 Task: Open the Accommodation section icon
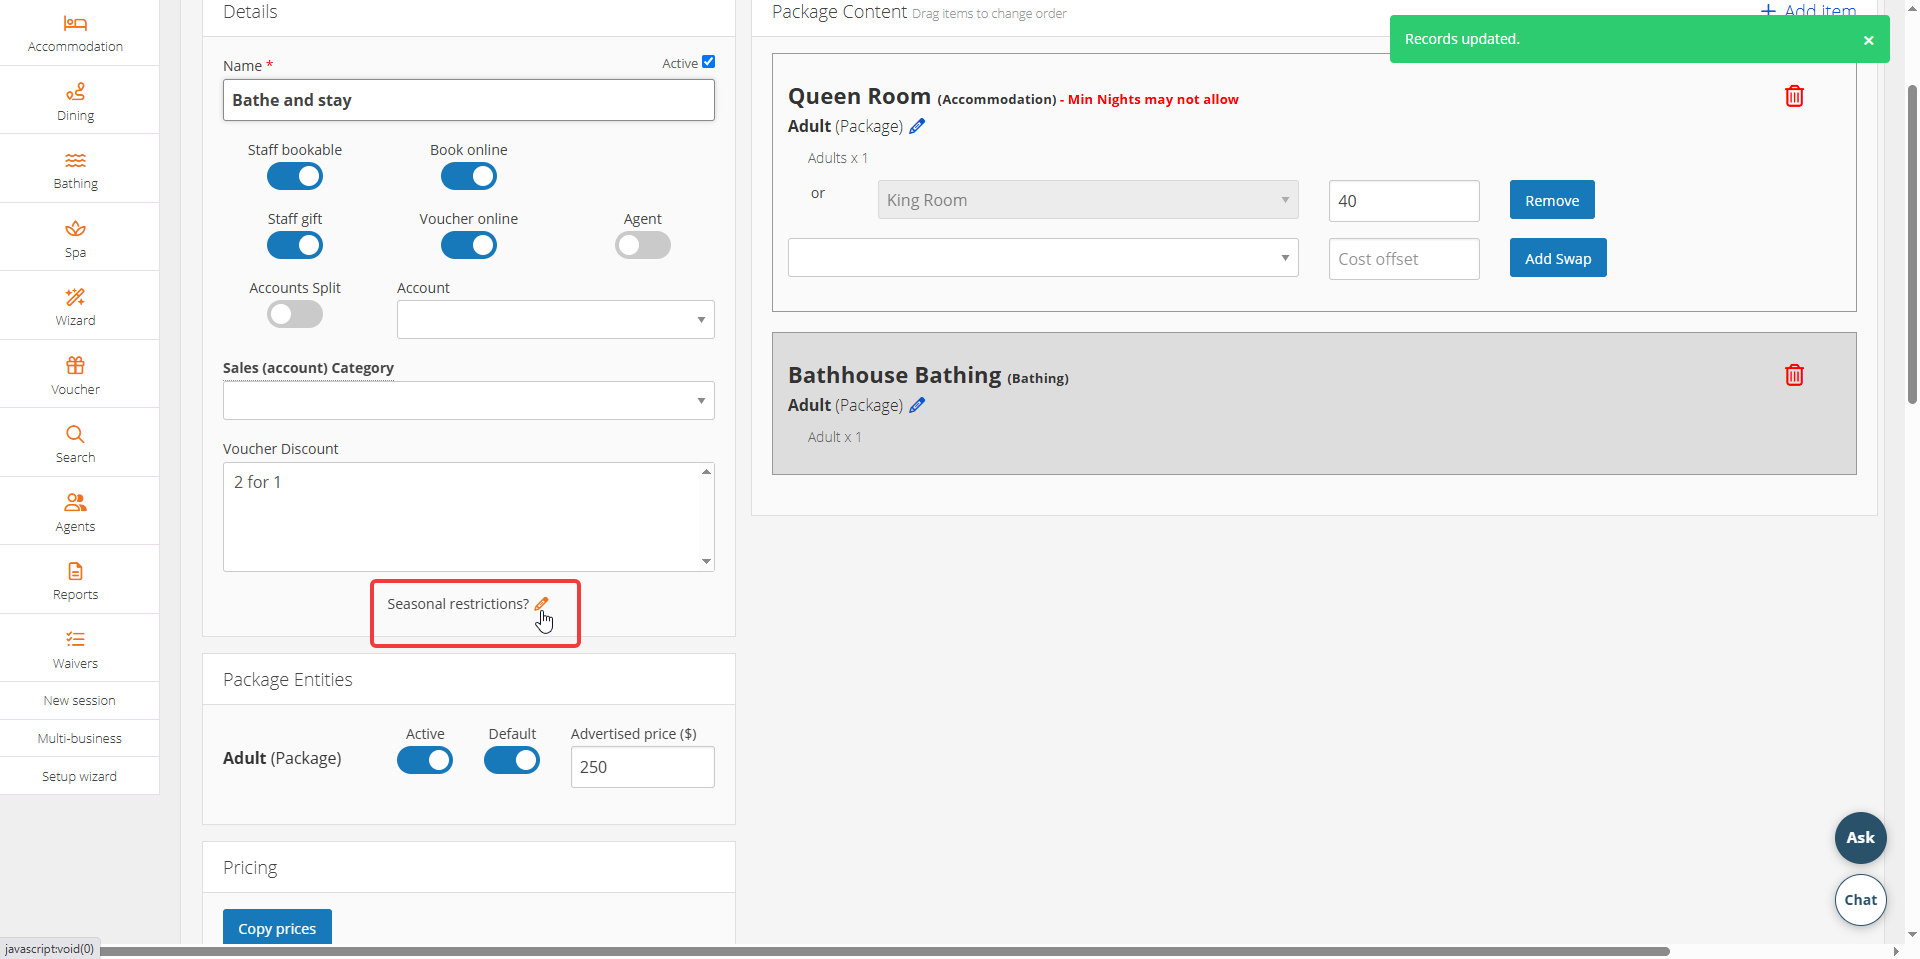[75, 24]
